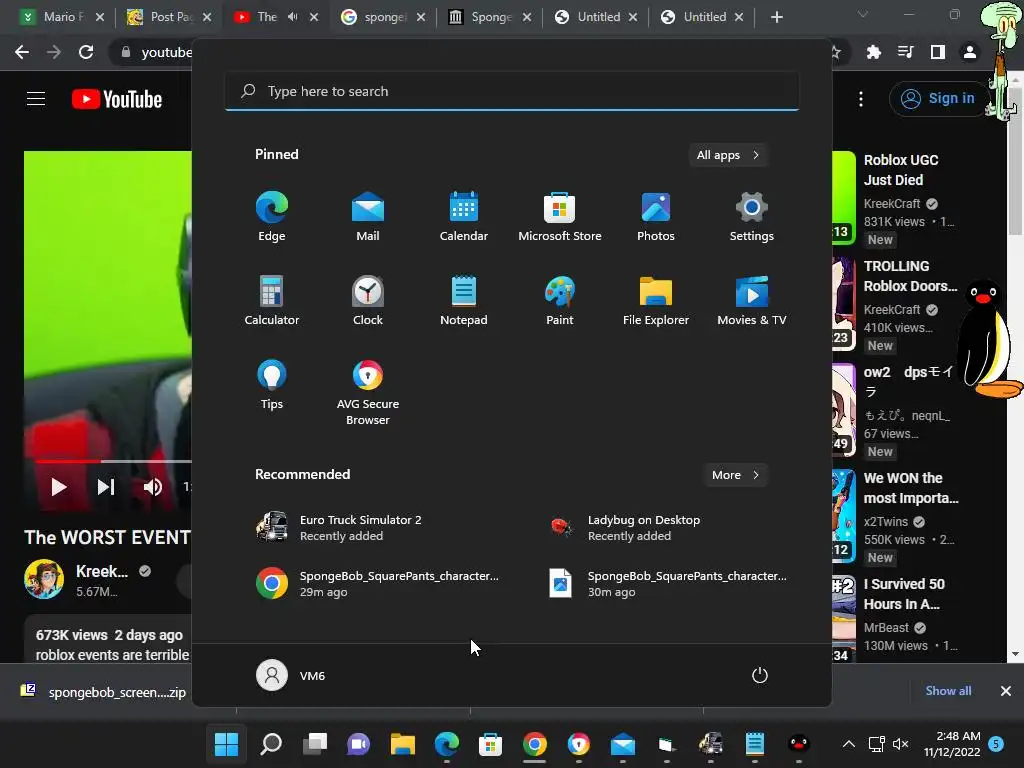1024x768 pixels.
Task: Open Roblox UGC Just Died video
Action: point(901,170)
